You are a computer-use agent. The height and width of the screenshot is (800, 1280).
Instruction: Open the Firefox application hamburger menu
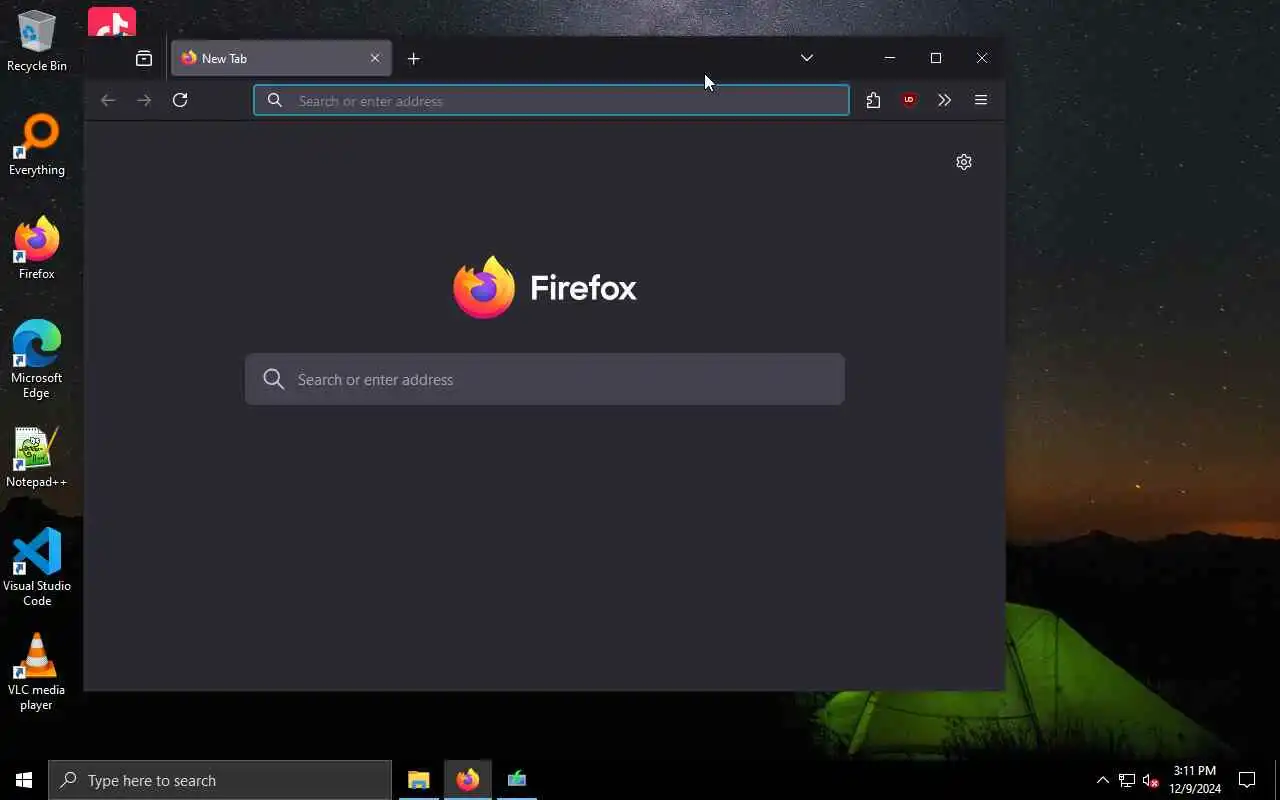[981, 100]
